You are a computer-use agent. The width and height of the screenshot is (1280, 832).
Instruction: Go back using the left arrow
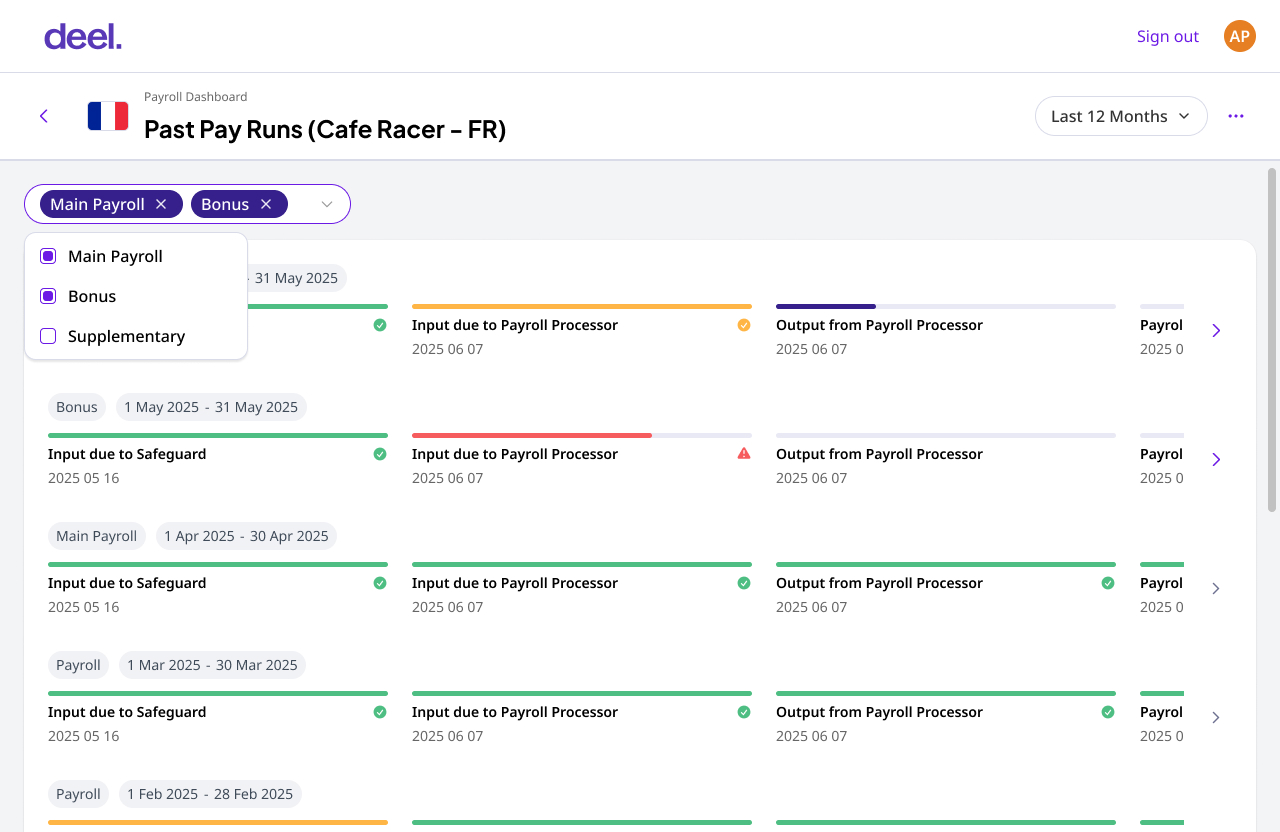pyautogui.click(x=44, y=116)
